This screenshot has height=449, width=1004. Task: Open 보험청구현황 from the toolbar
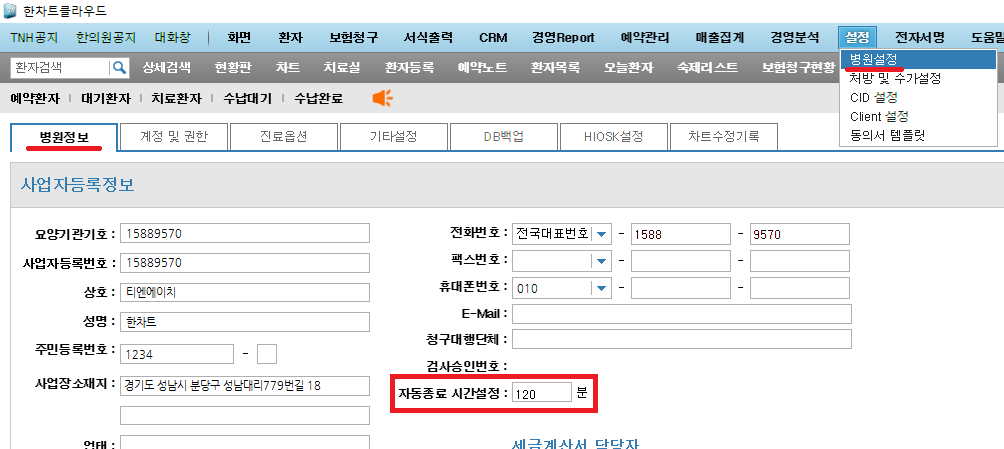[x=797, y=68]
